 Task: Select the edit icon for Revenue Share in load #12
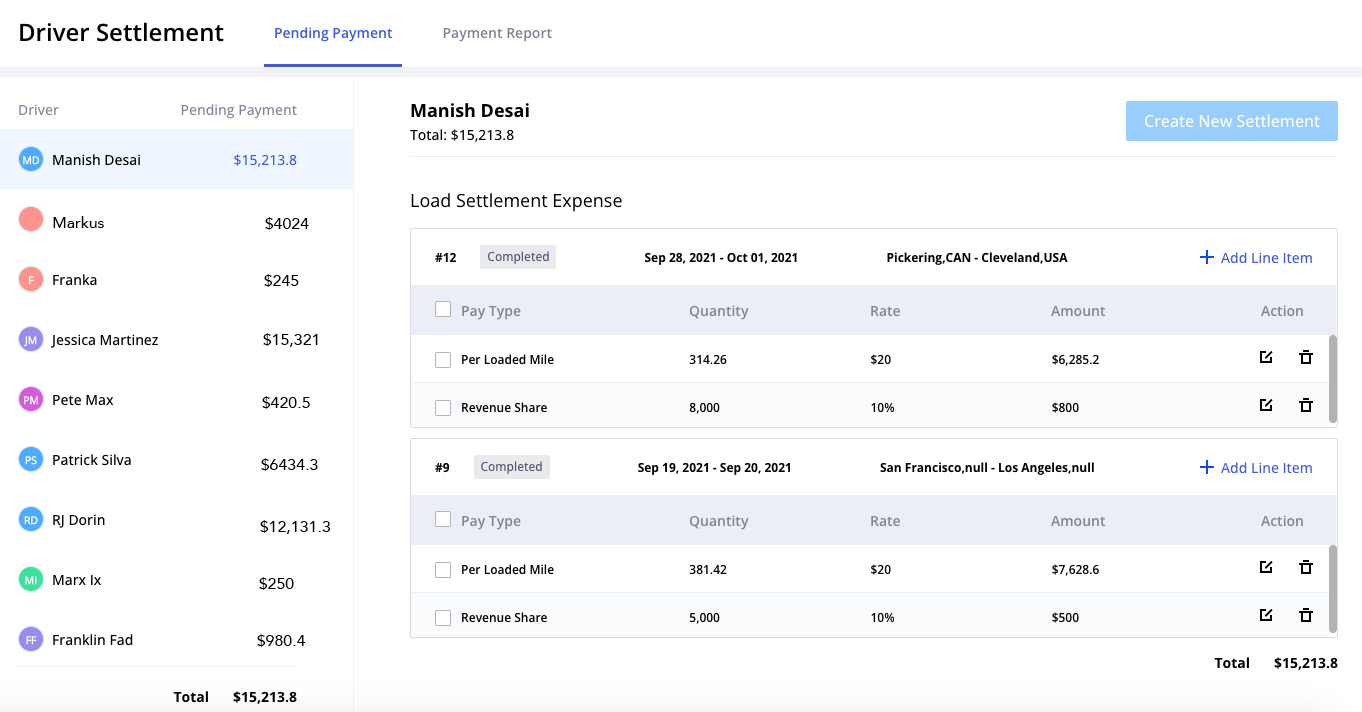point(1266,405)
